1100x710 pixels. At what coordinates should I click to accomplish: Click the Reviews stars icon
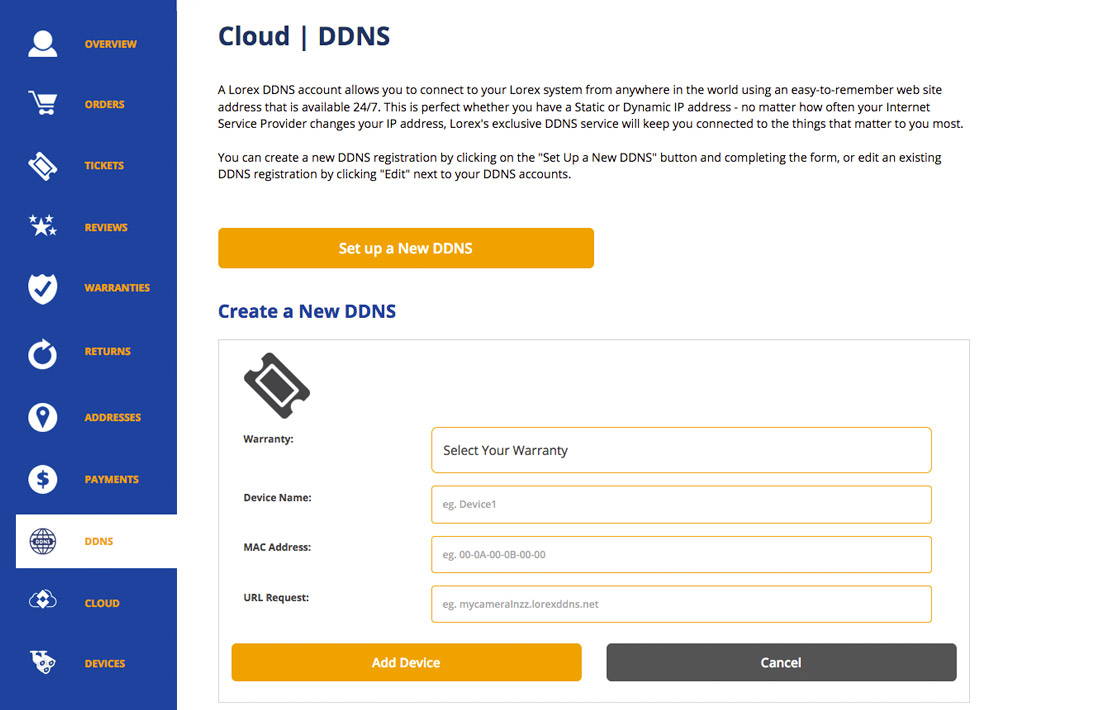[43, 225]
